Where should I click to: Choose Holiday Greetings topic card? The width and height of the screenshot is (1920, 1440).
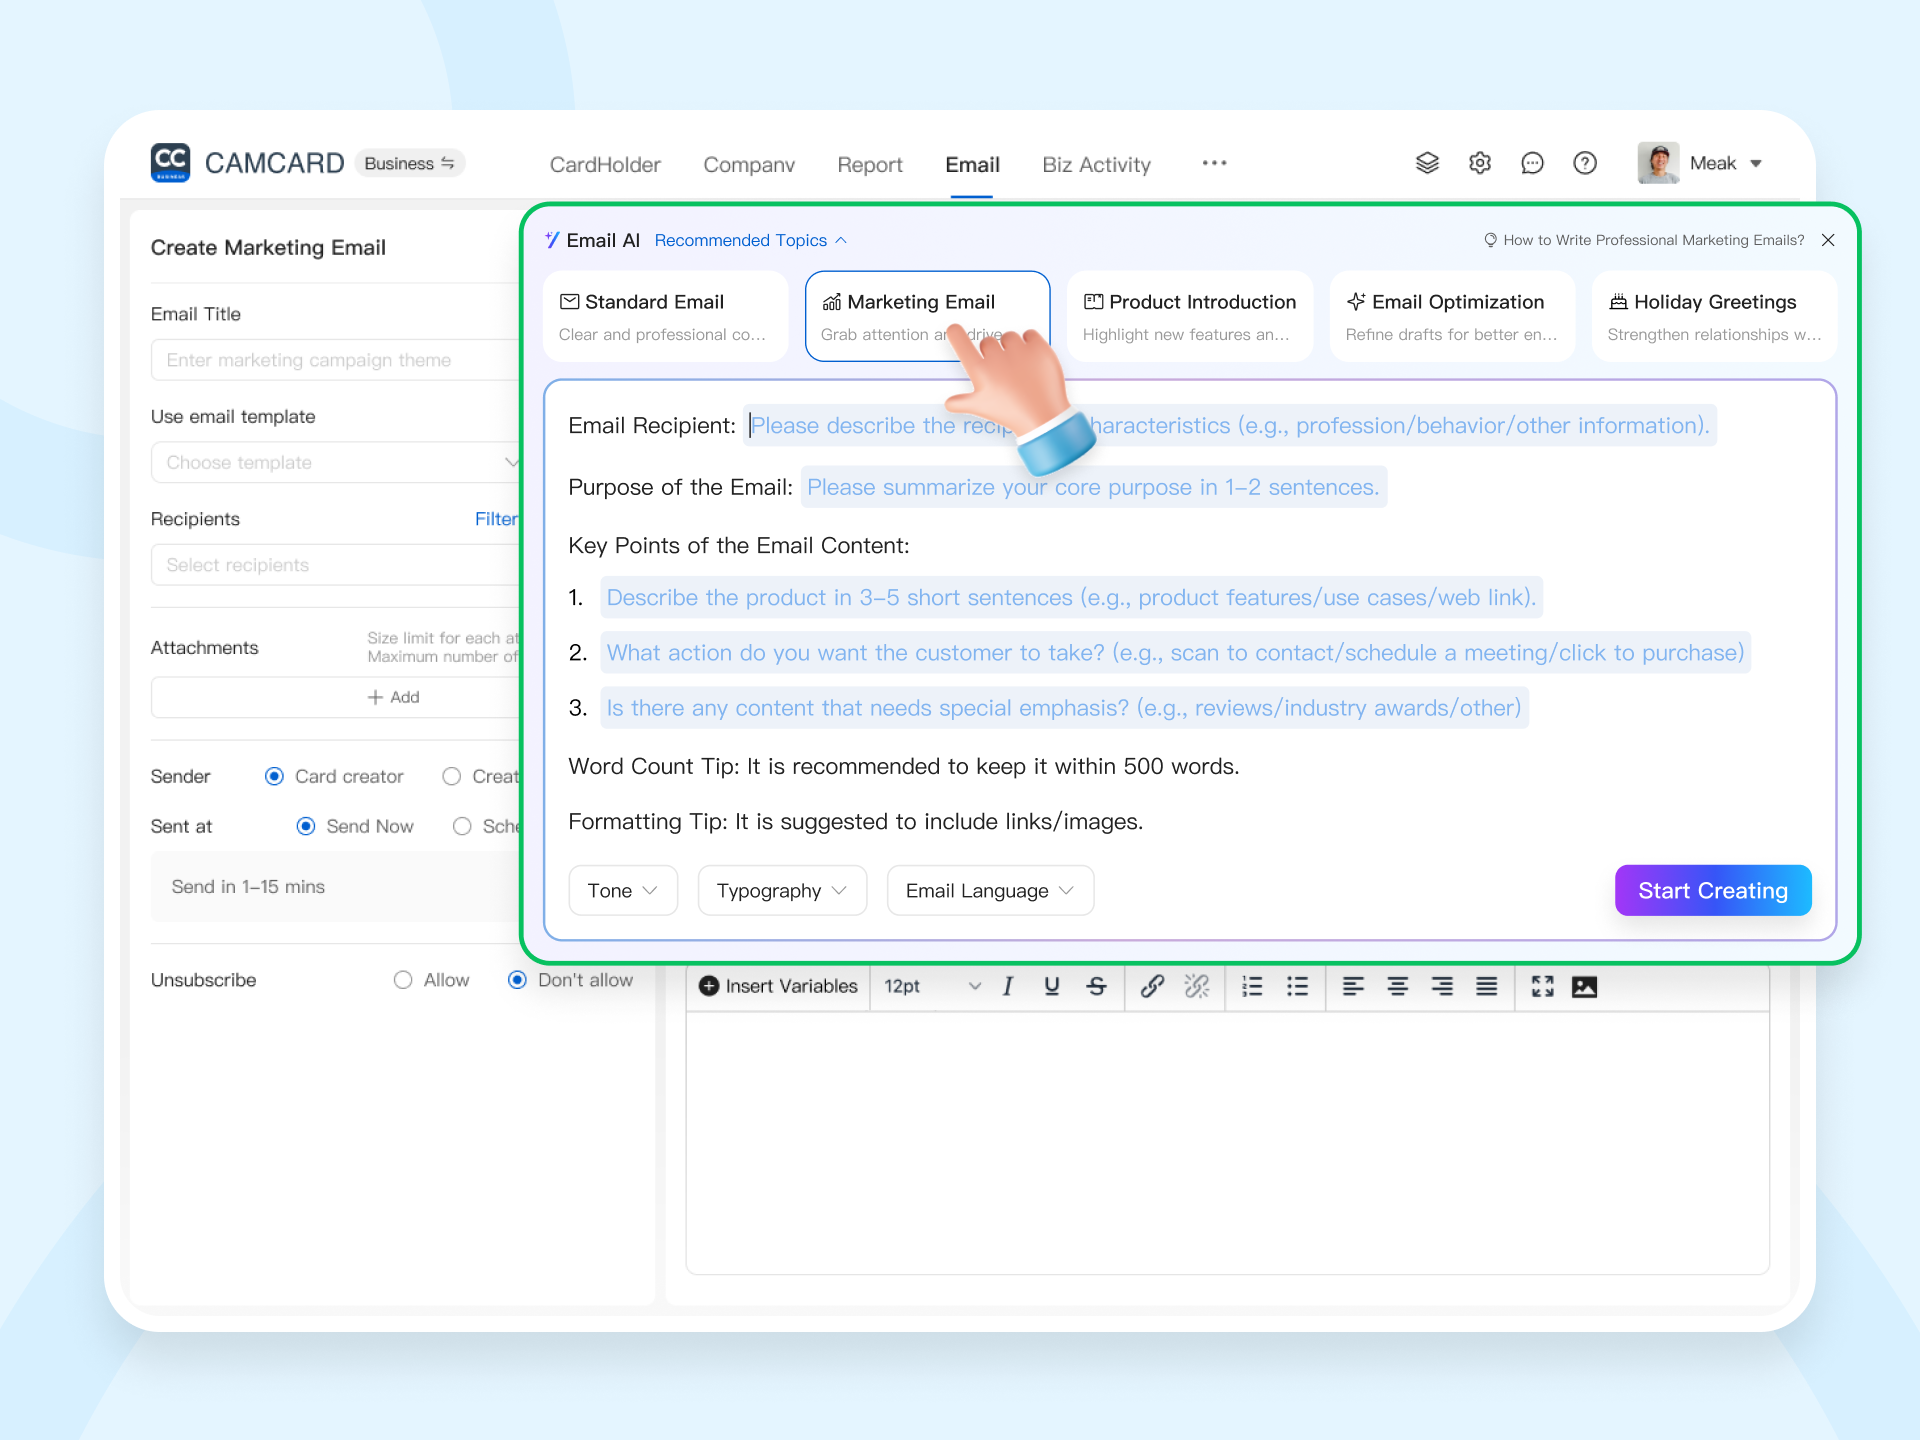(1714, 316)
